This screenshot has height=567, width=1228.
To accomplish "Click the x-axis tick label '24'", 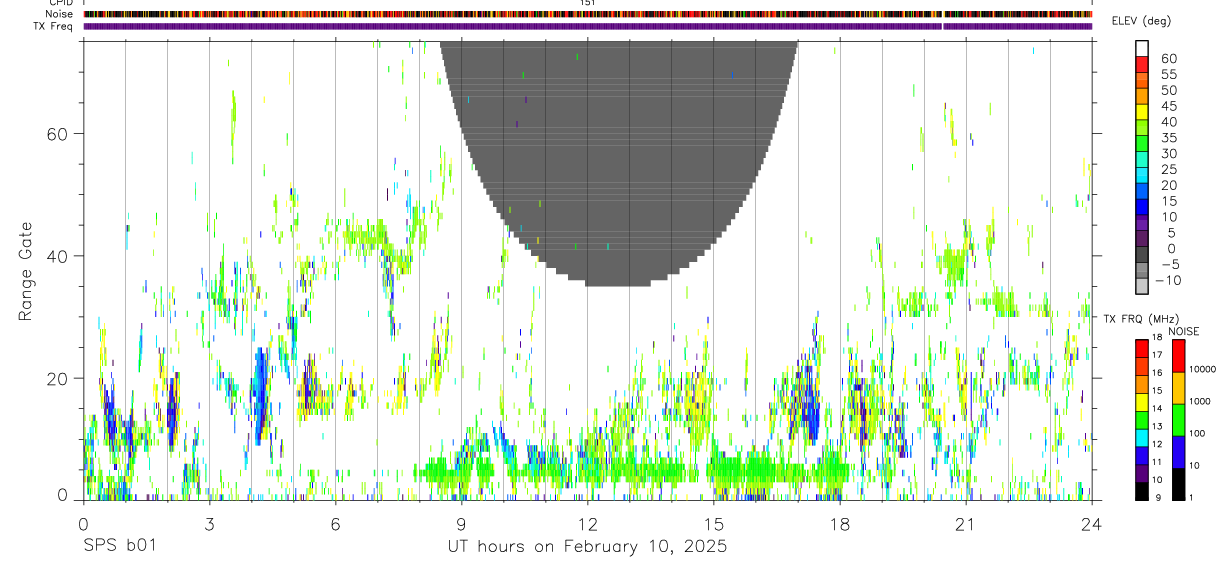I will [1091, 524].
